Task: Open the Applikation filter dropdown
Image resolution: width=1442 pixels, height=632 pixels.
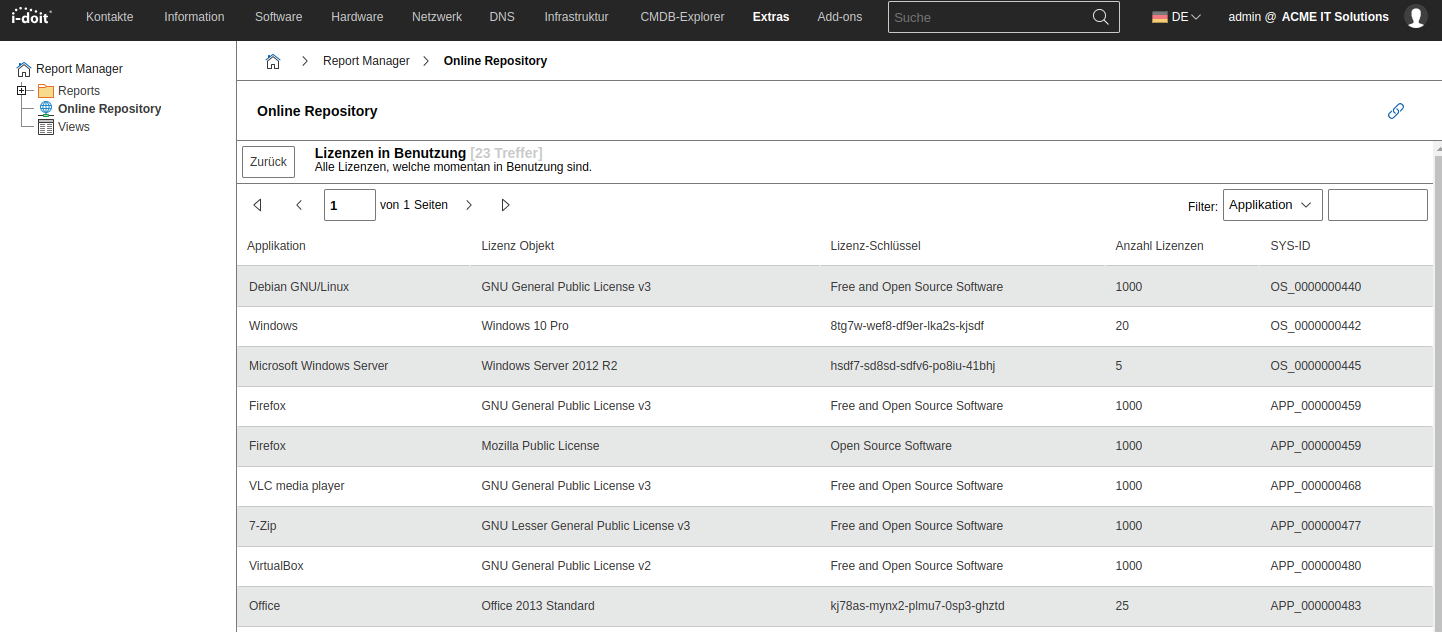Action: click(1272, 205)
